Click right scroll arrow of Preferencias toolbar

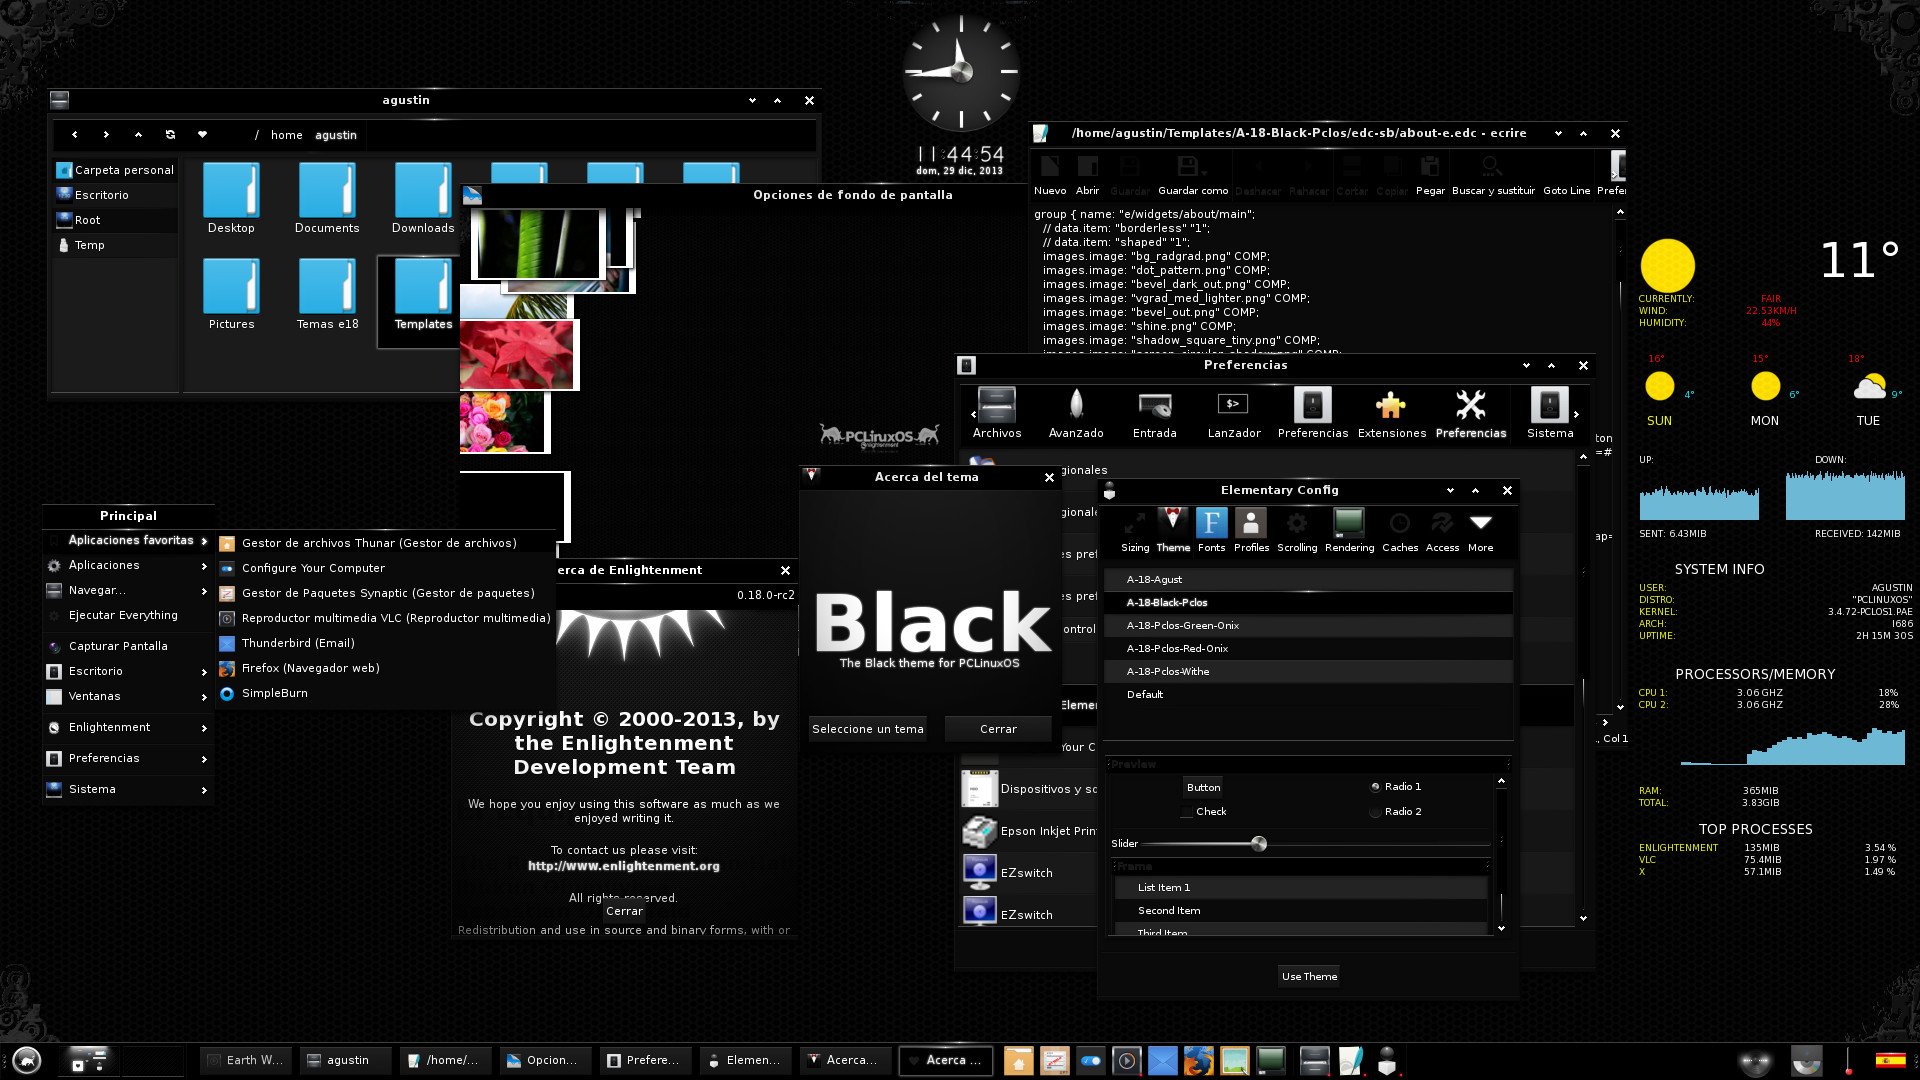click(x=1577, y=414)
